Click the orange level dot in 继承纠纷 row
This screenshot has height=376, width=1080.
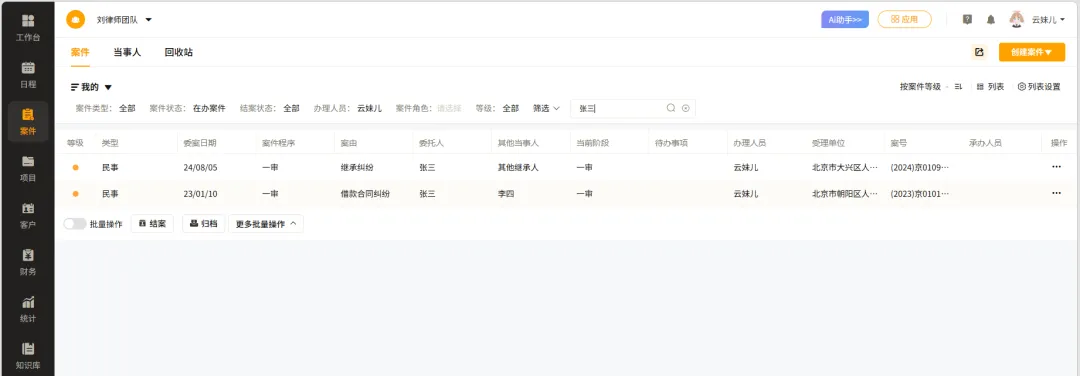tap(75, 167)
